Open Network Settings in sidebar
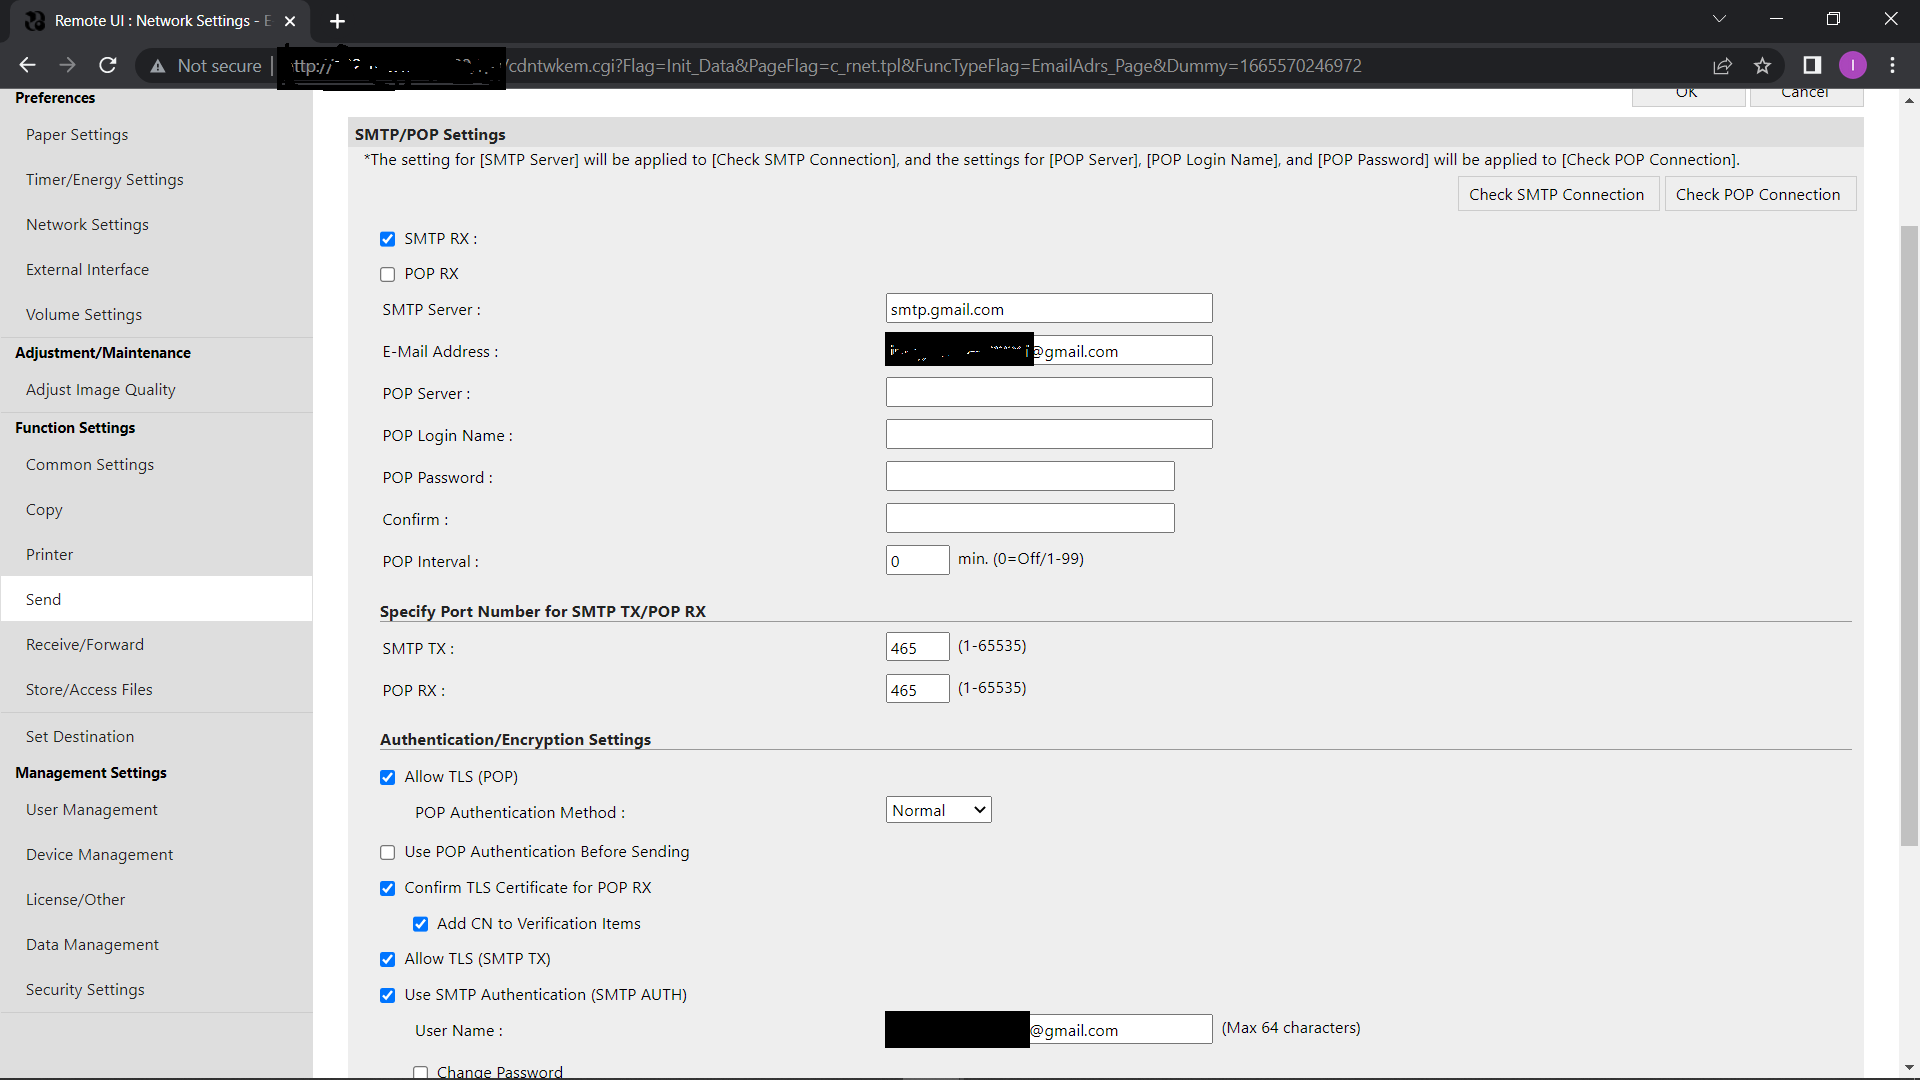The width and height of the screenshot is (1920, 1080). (x=87, y=225)
